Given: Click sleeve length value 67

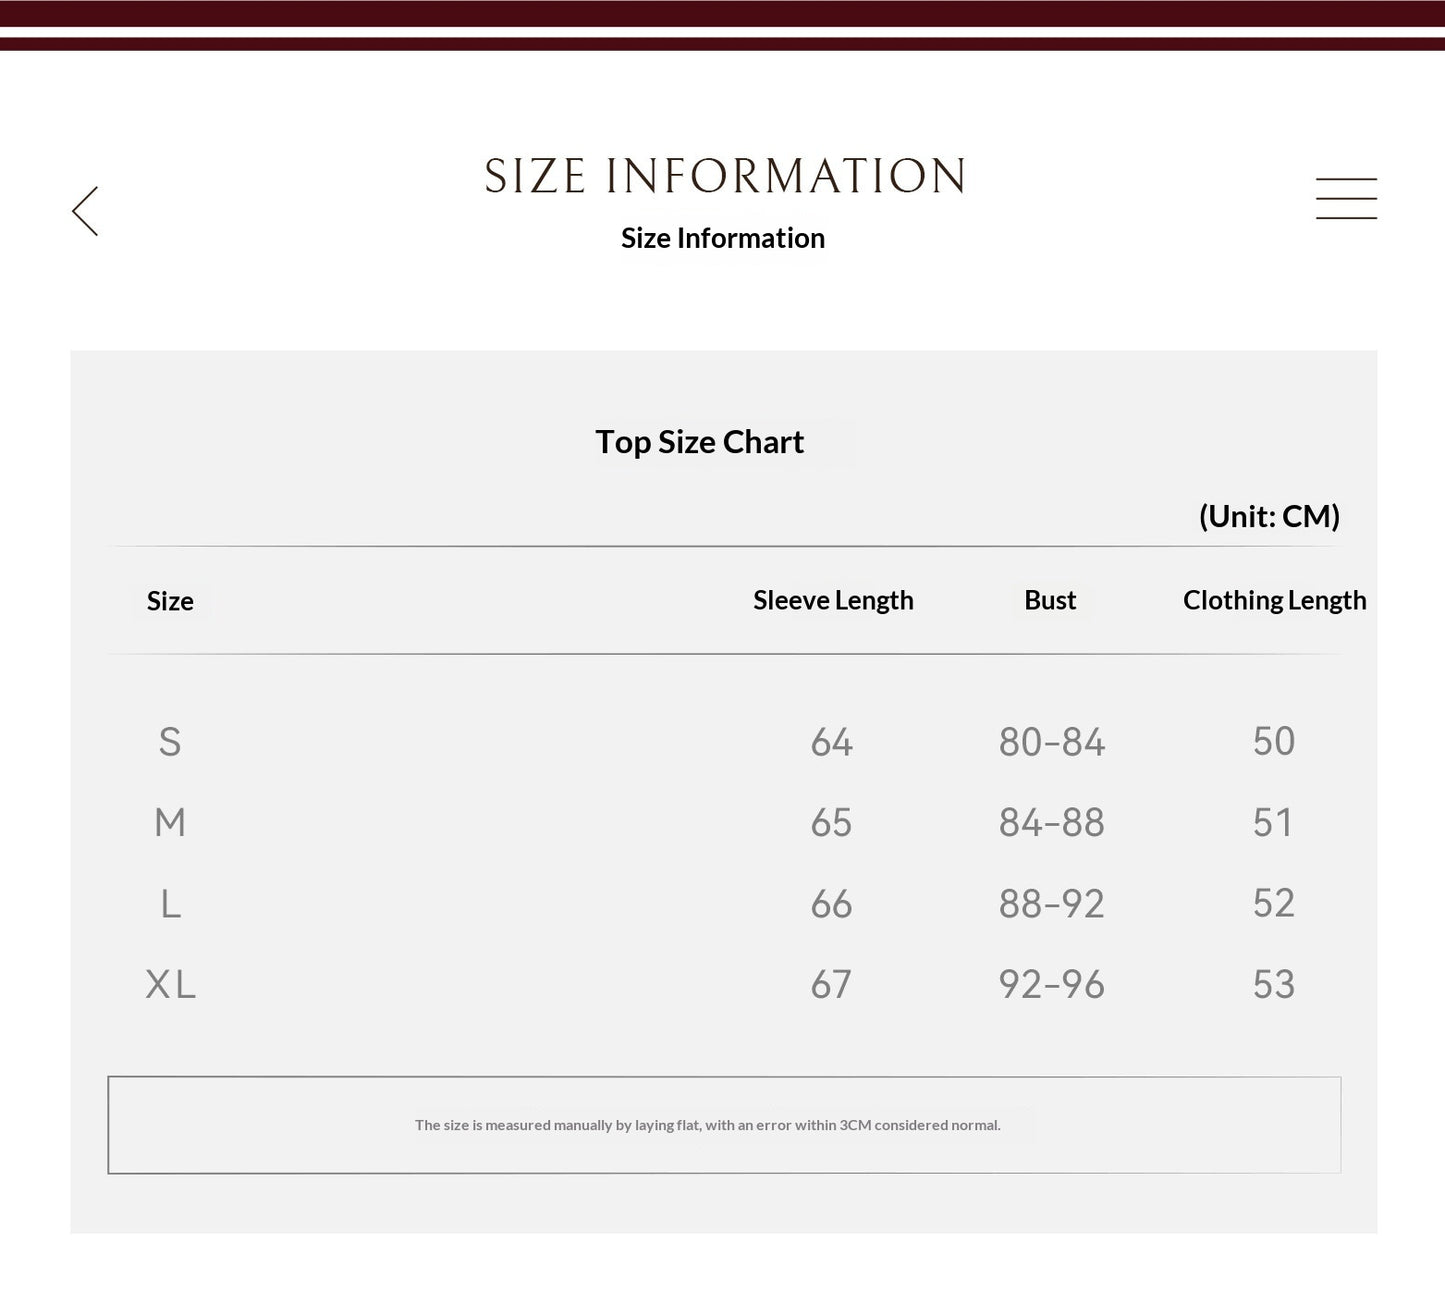Looking at the screenshot, I should (831, 985).
